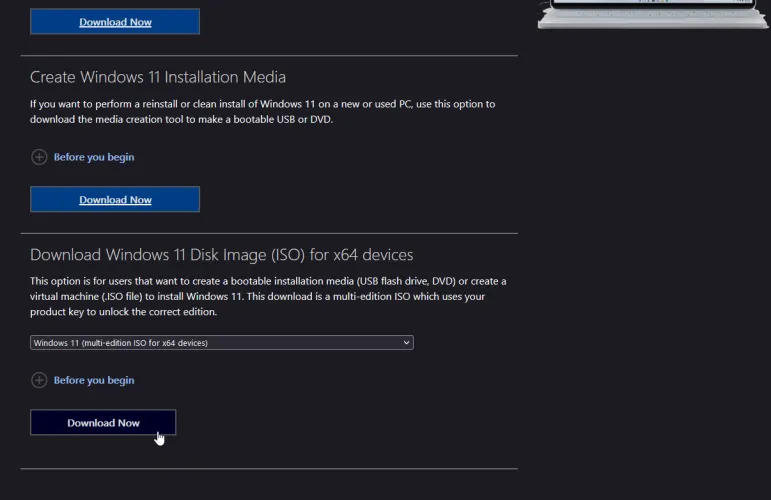Click the topmost Download Now button
Viewport: 771px width, 500px height.
[115, 21]
